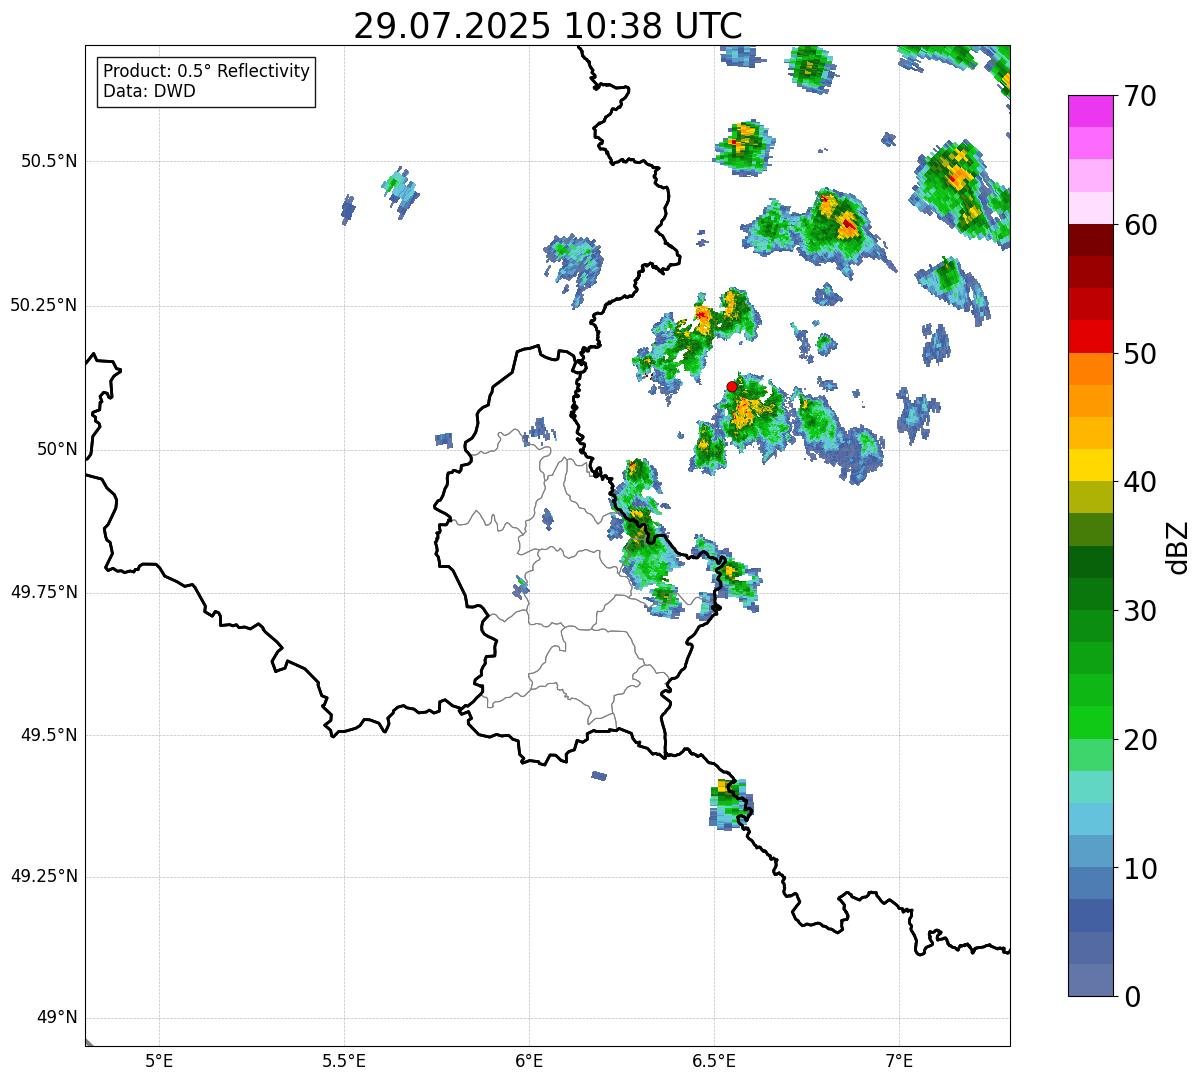
Task: Click the colorbar tick label 40
Action: pyautogui.click(x=1140, y=482)
